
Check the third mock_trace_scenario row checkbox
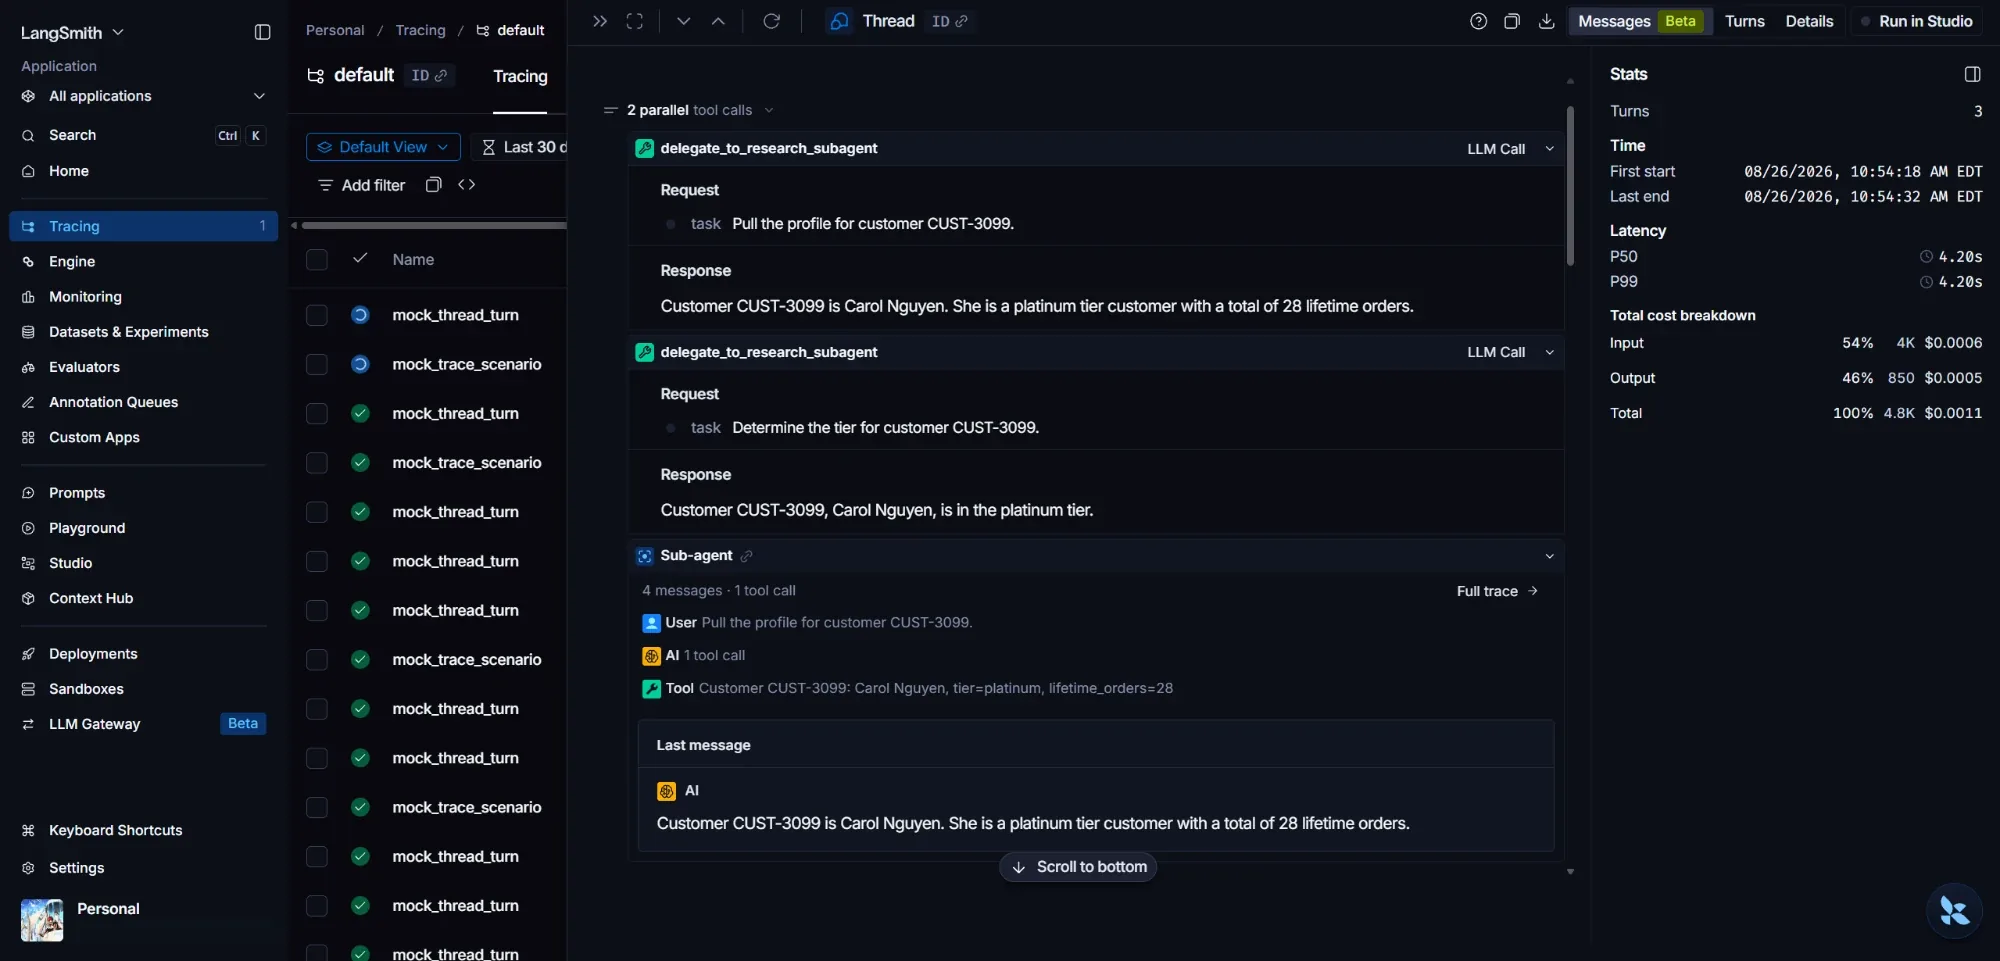pos(317,660)
